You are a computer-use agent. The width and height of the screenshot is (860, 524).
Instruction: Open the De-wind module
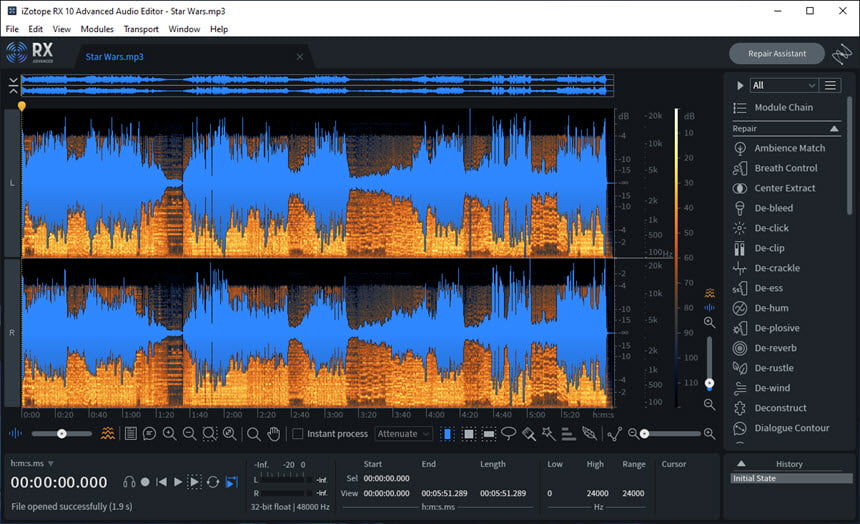[761, 388]
